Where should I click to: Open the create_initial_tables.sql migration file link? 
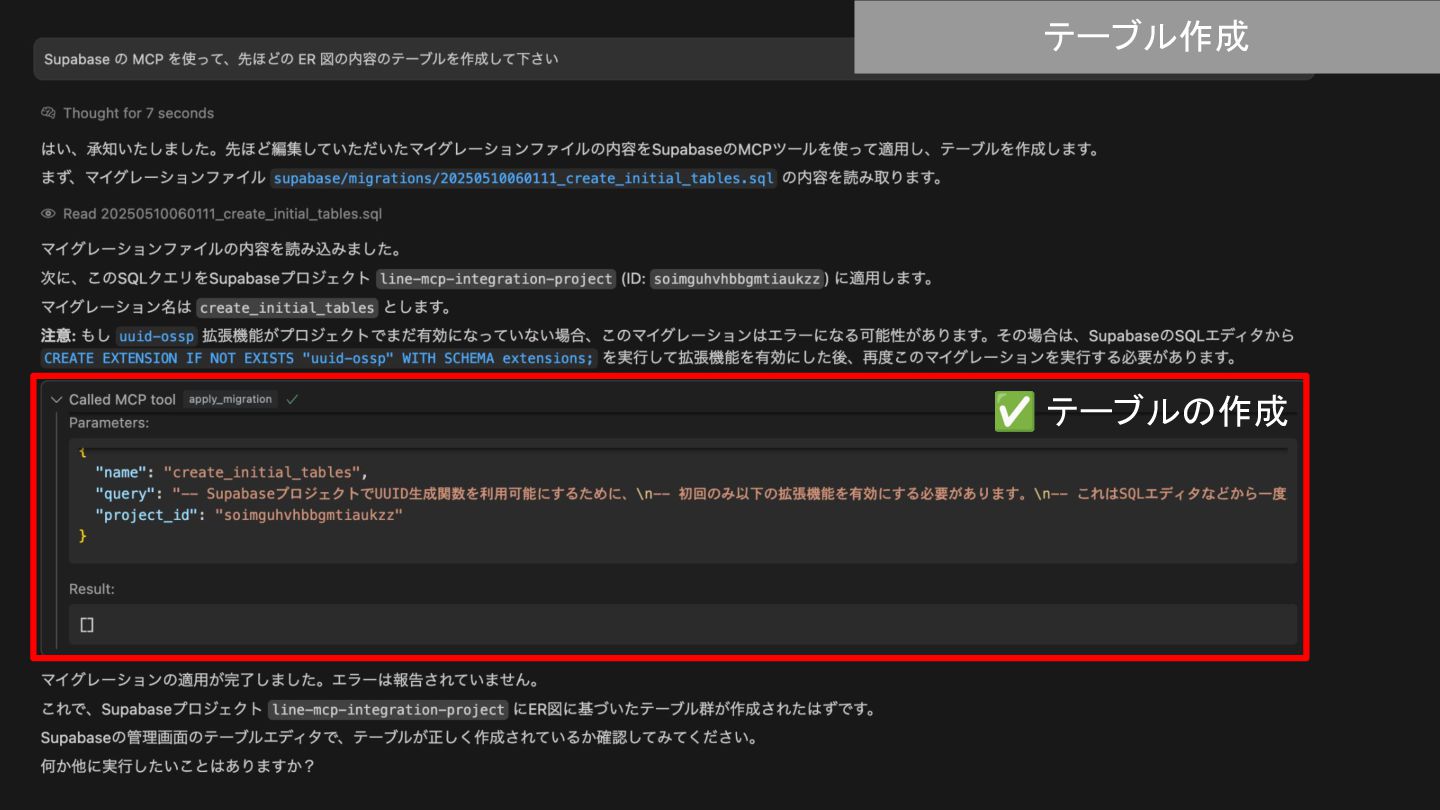524,179
